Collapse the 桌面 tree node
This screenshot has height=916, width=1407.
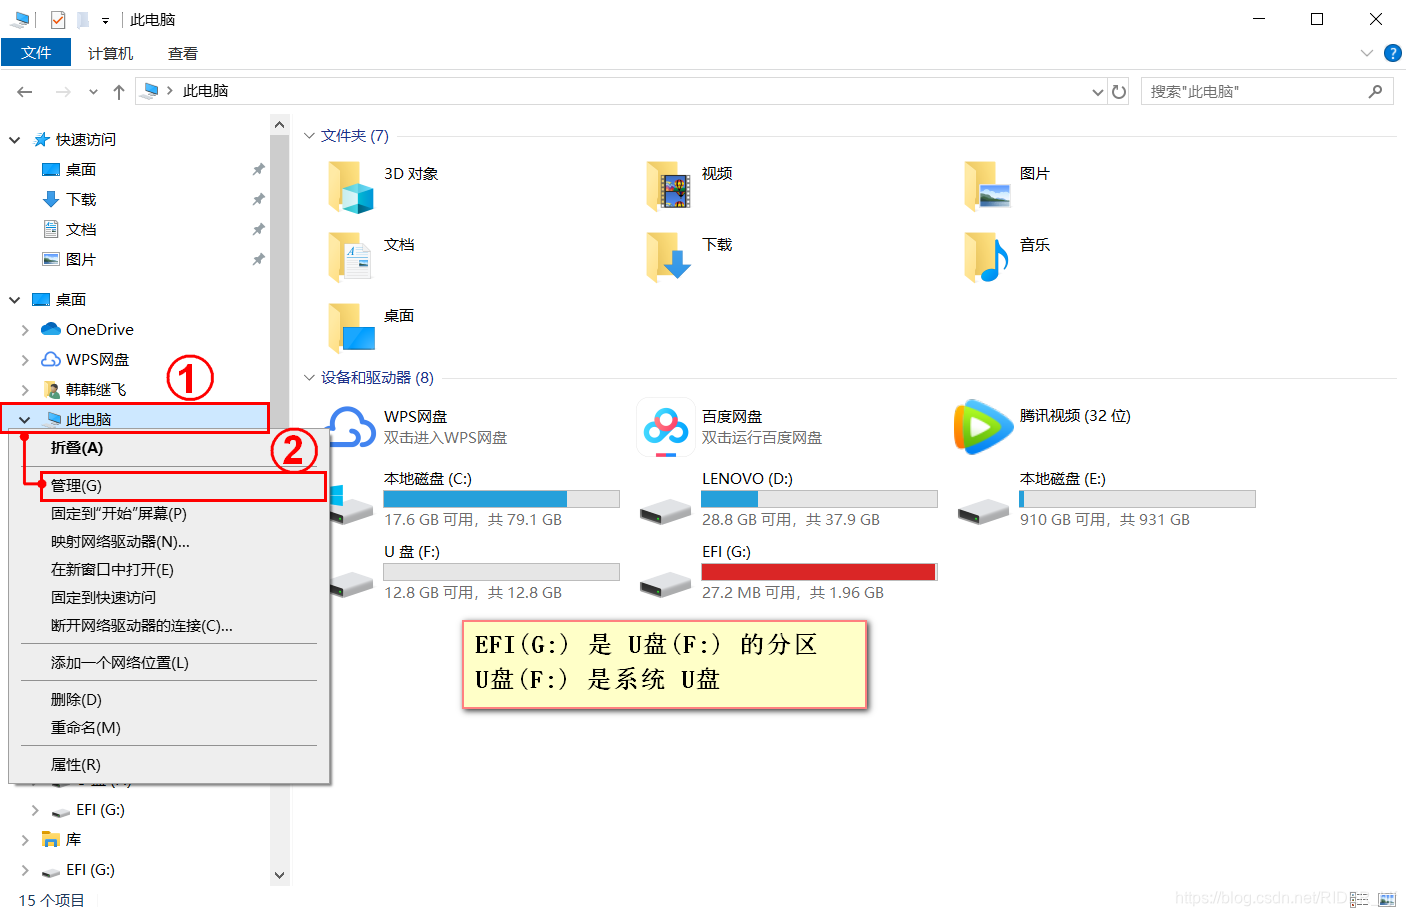click(x=15, y=300)
